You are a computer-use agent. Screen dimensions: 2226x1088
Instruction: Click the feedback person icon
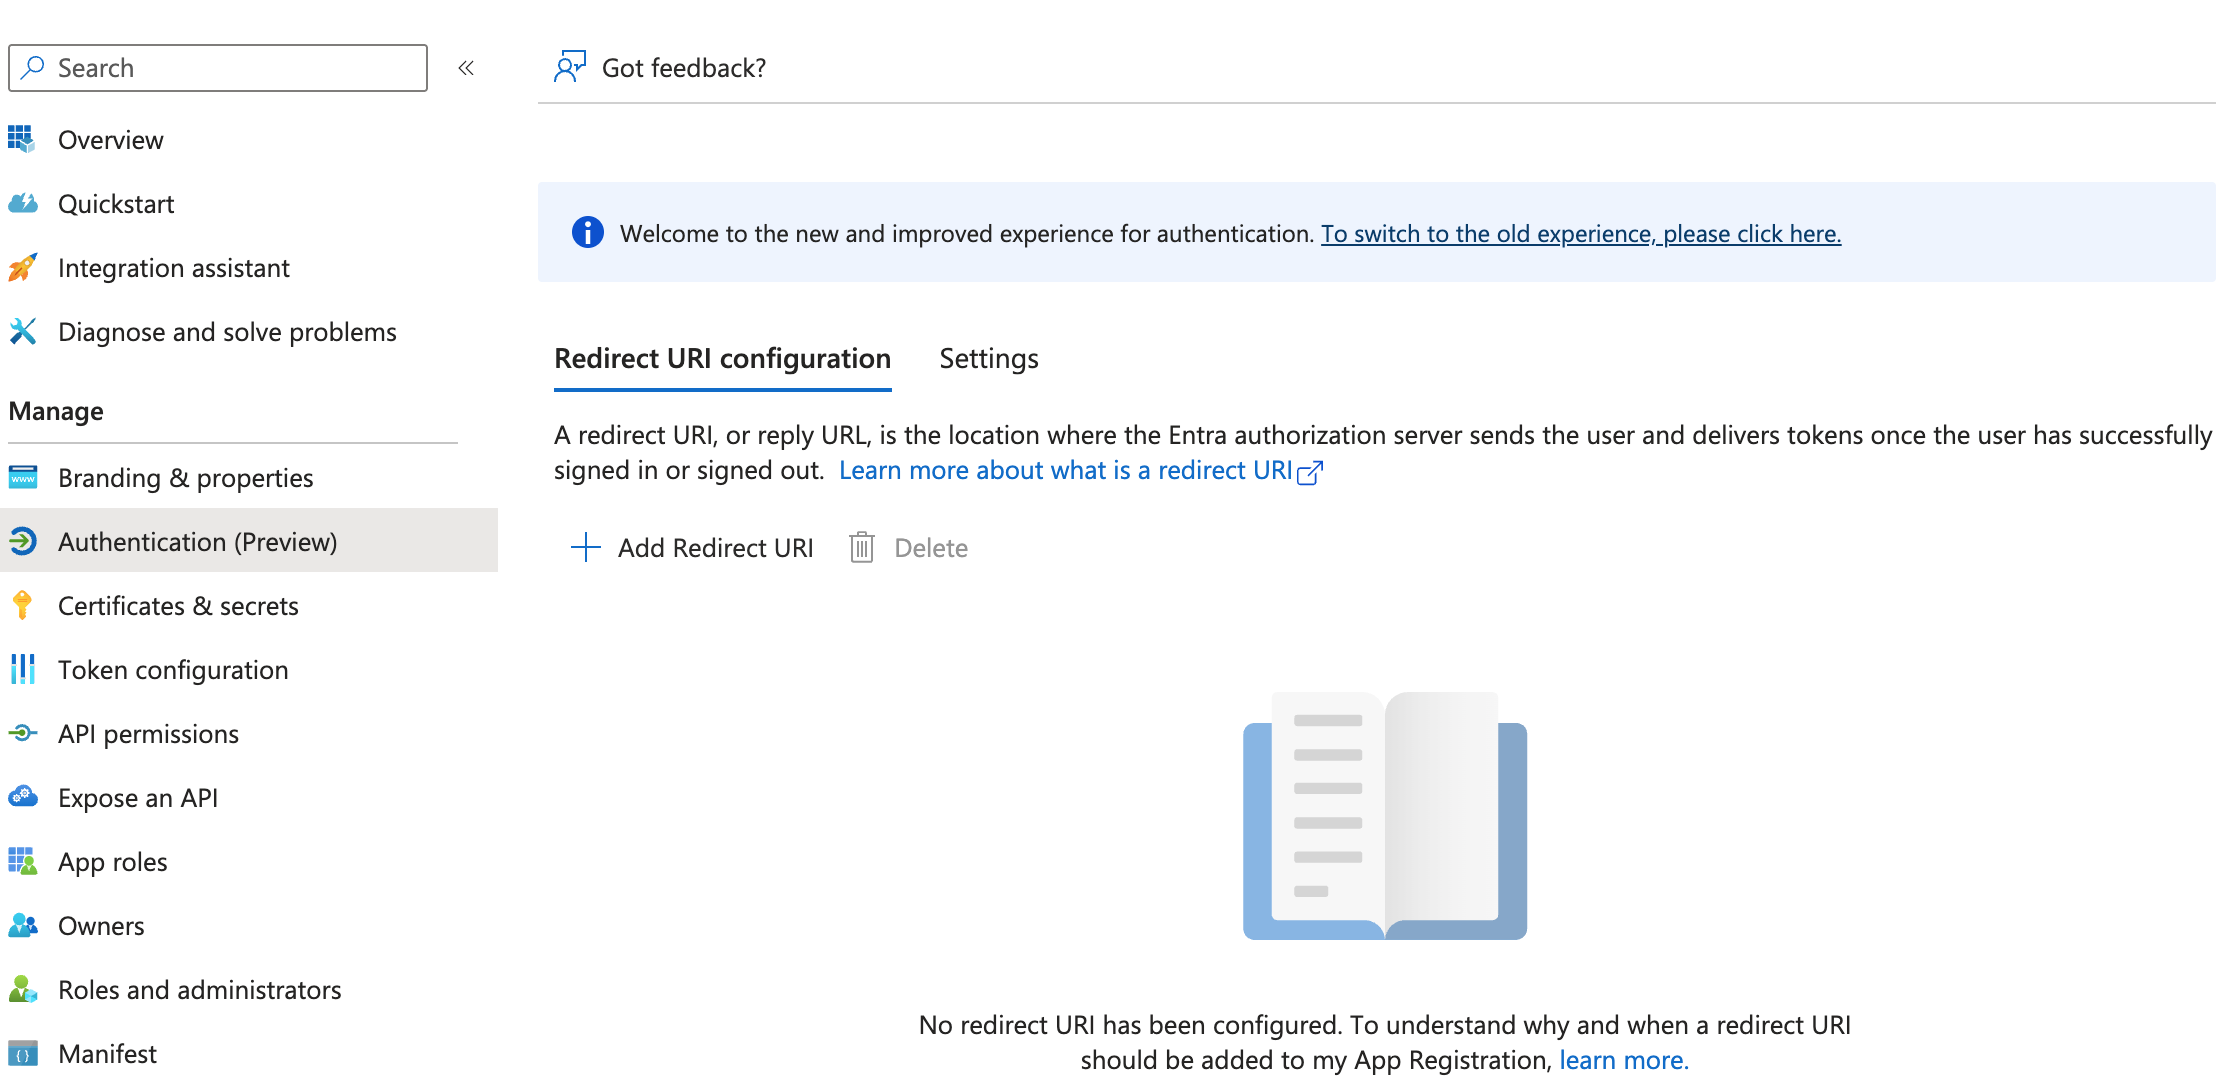pos(570,67)
